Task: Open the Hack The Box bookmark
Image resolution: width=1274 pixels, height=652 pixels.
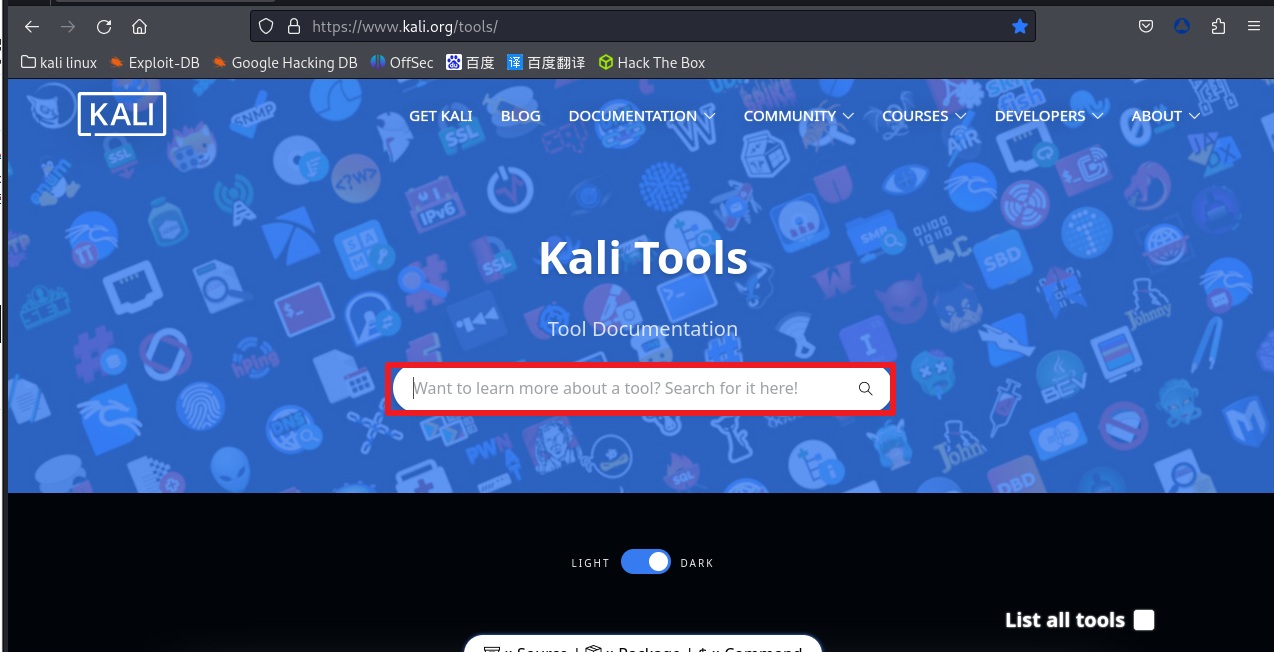Action: 652,62
